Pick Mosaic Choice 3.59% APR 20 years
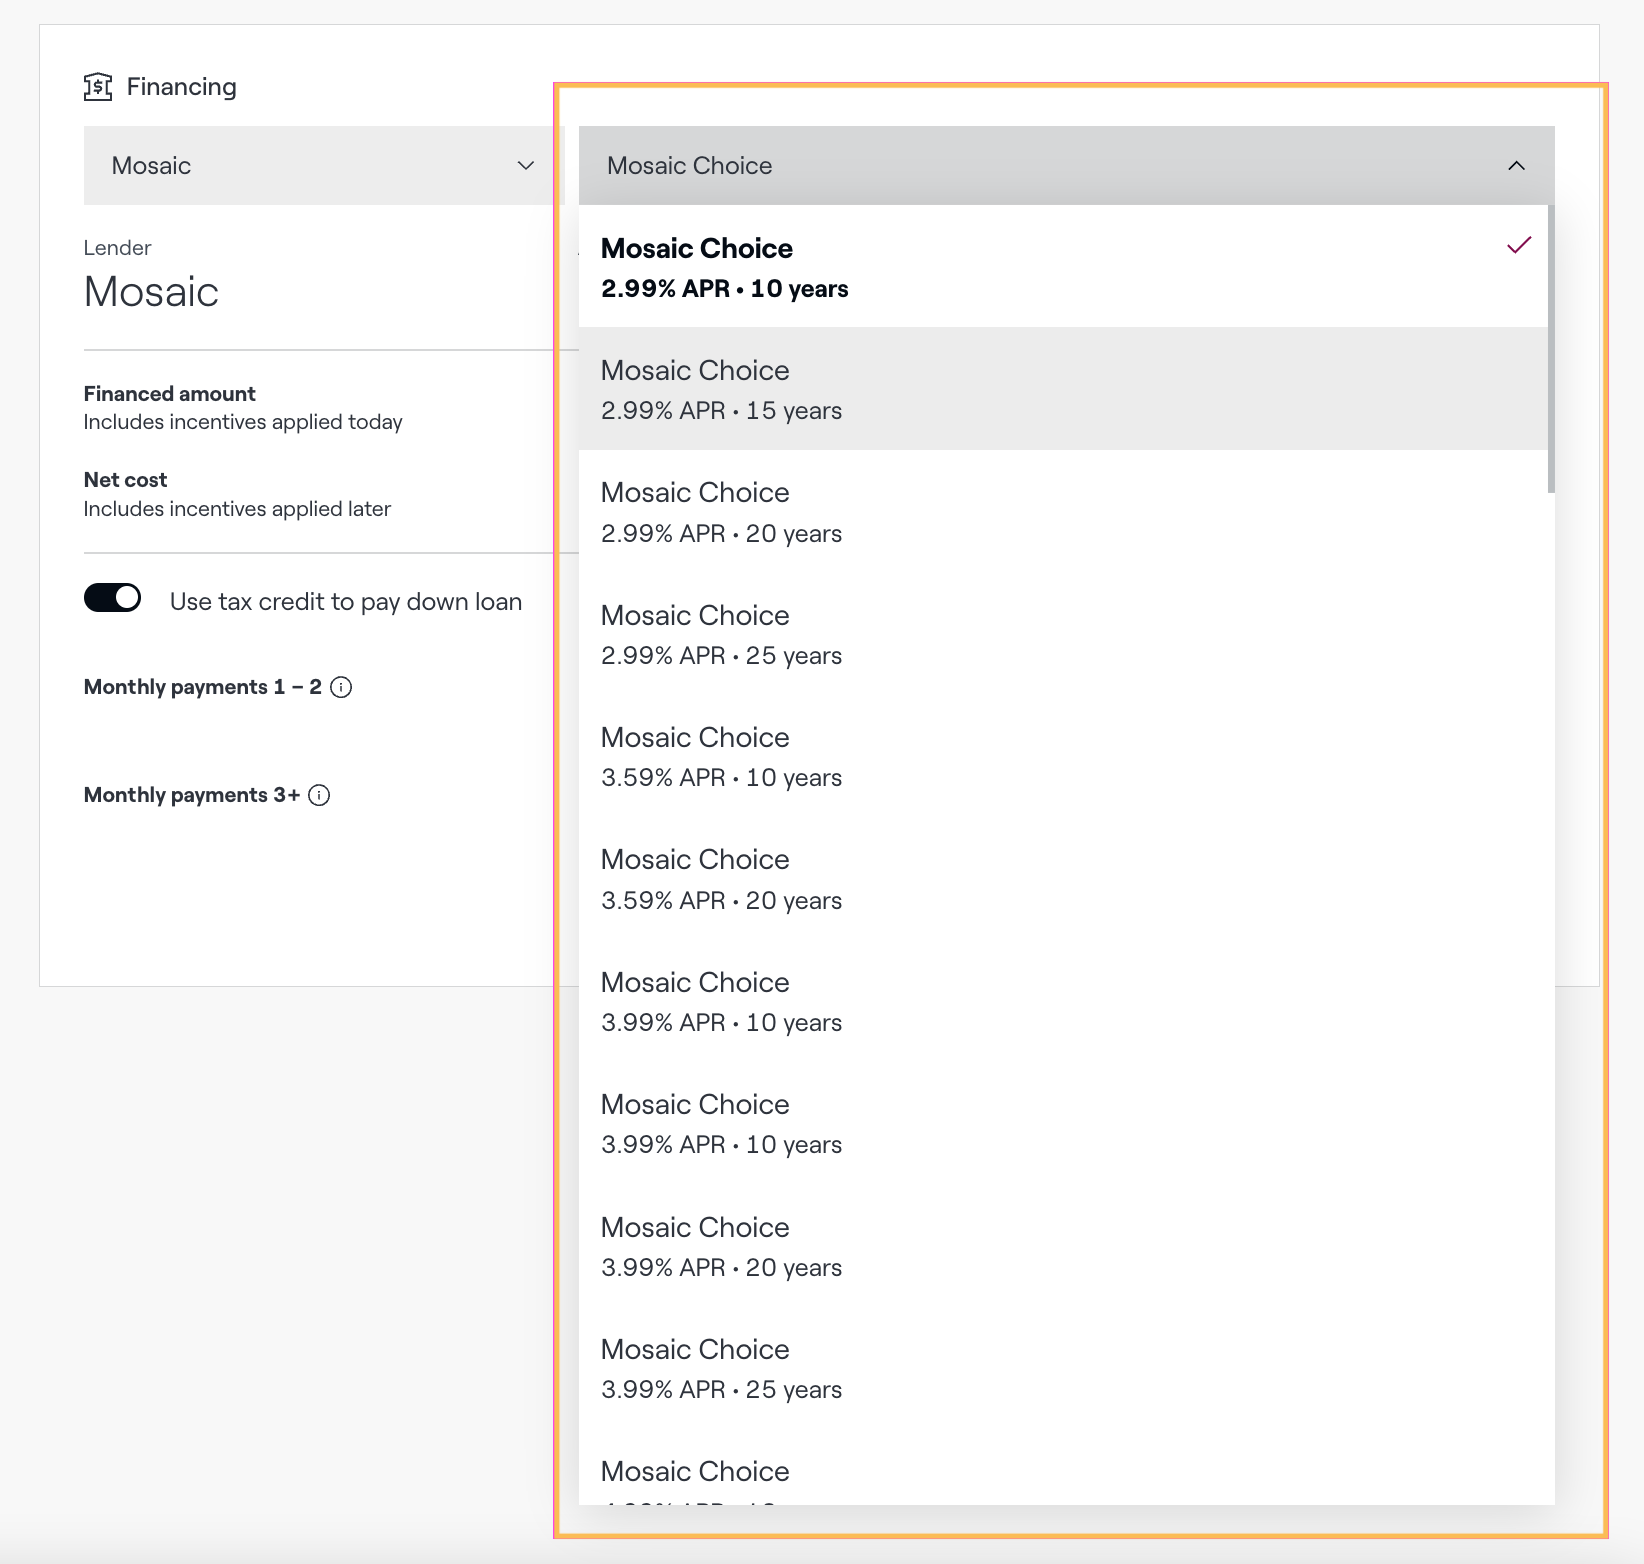Screen dimensions: 1644x1564 (x=1063, y=879)
